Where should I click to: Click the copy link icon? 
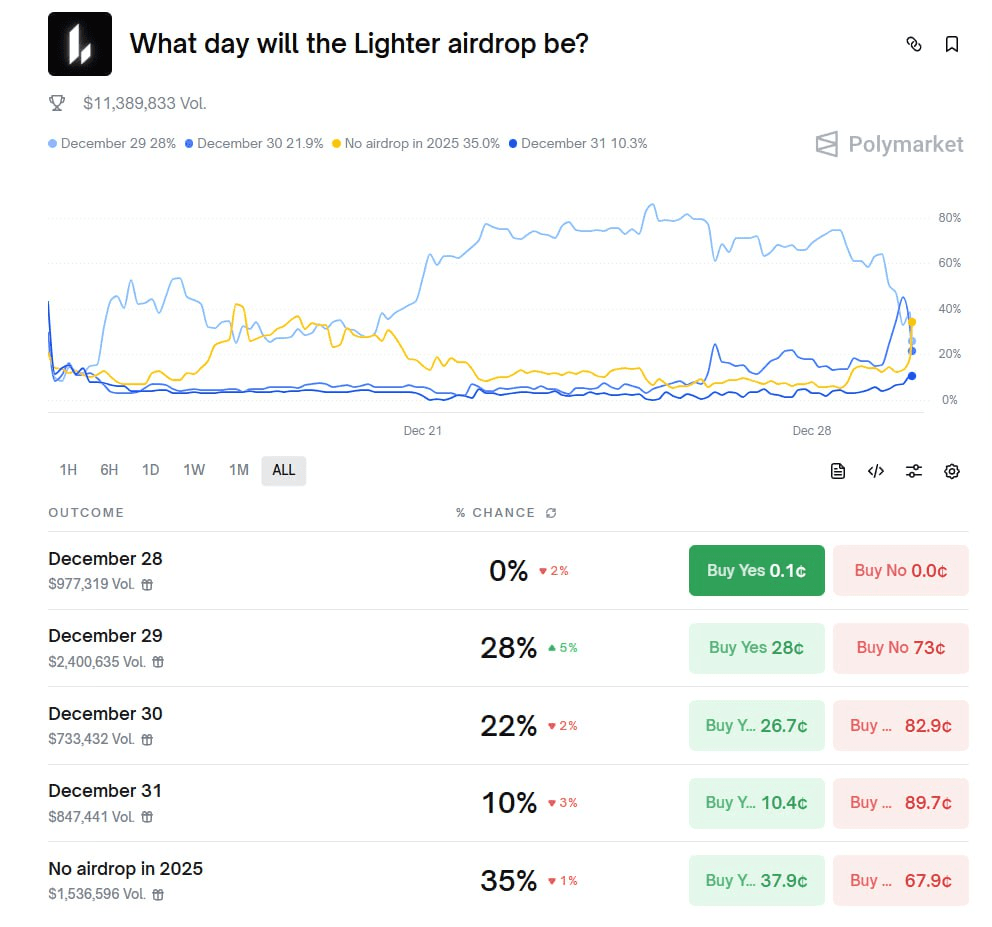pos(913,44)
